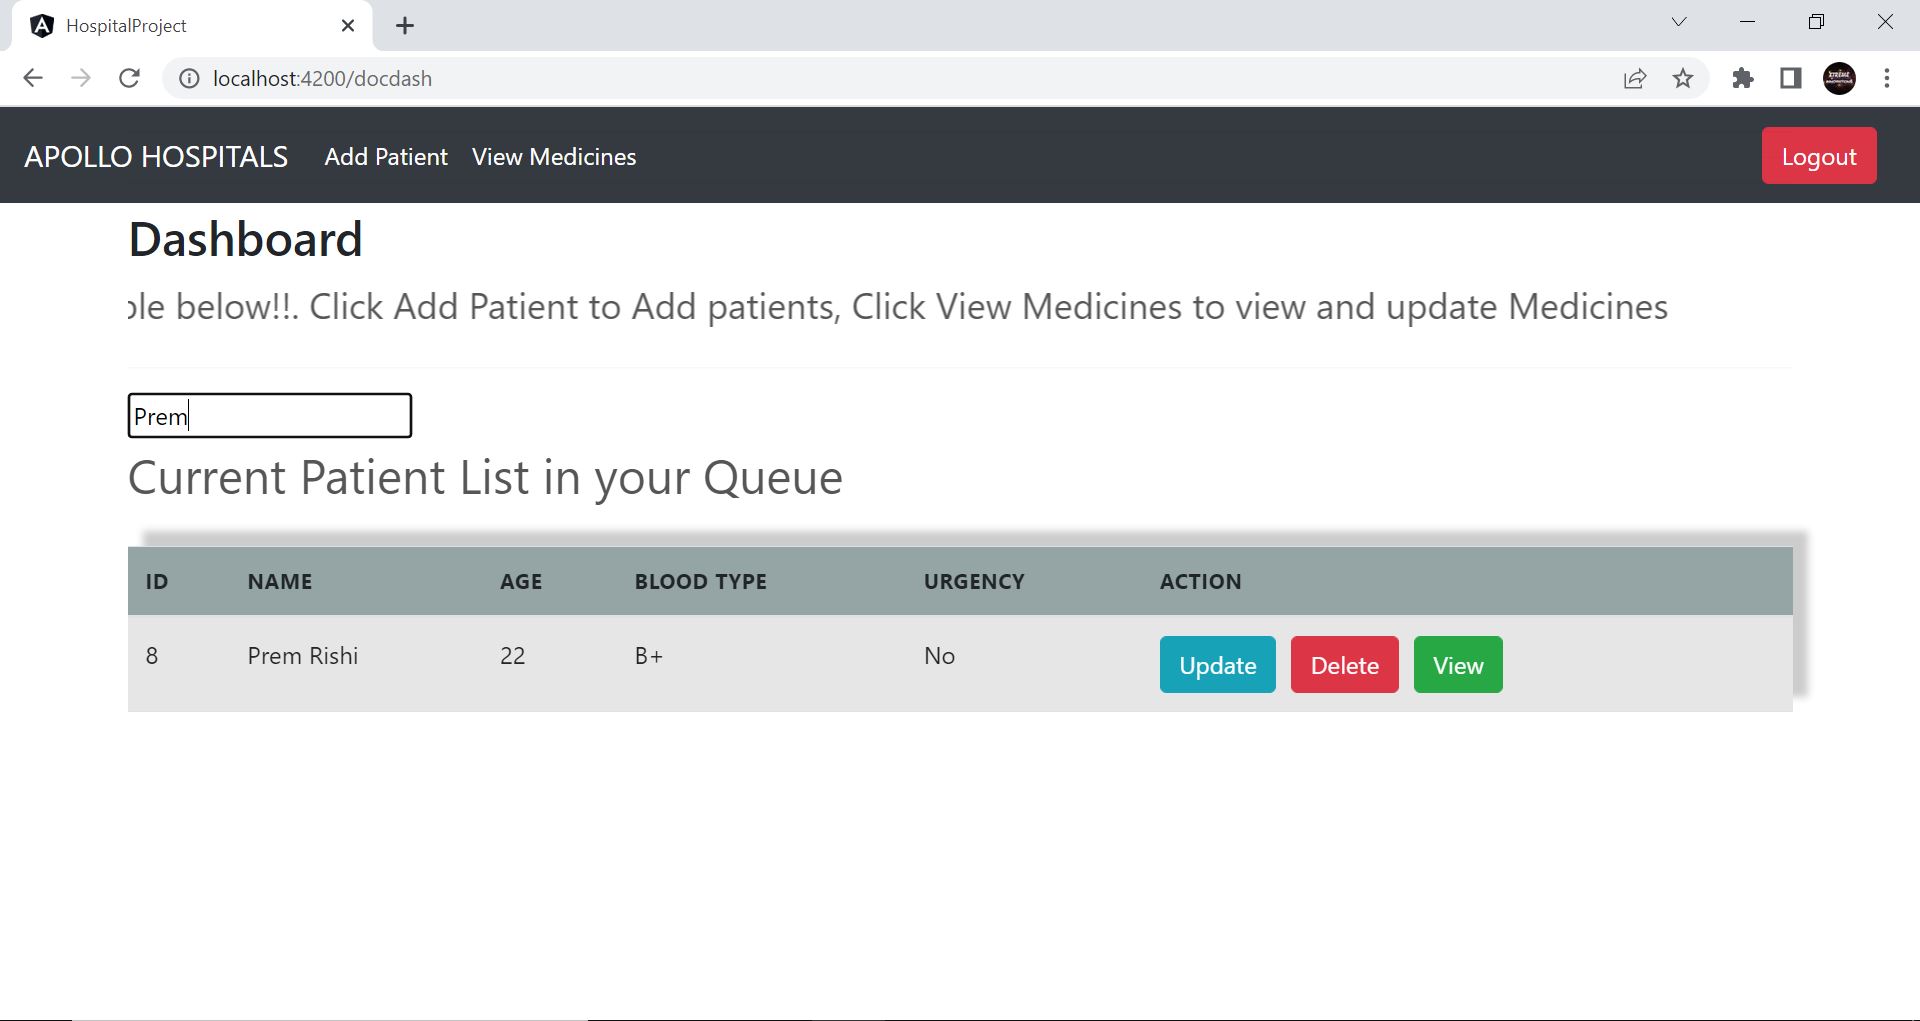Viewport: 1920px width, 1021px height.
Task: Go back using the browser back arrow
Action: click(33, 78)
